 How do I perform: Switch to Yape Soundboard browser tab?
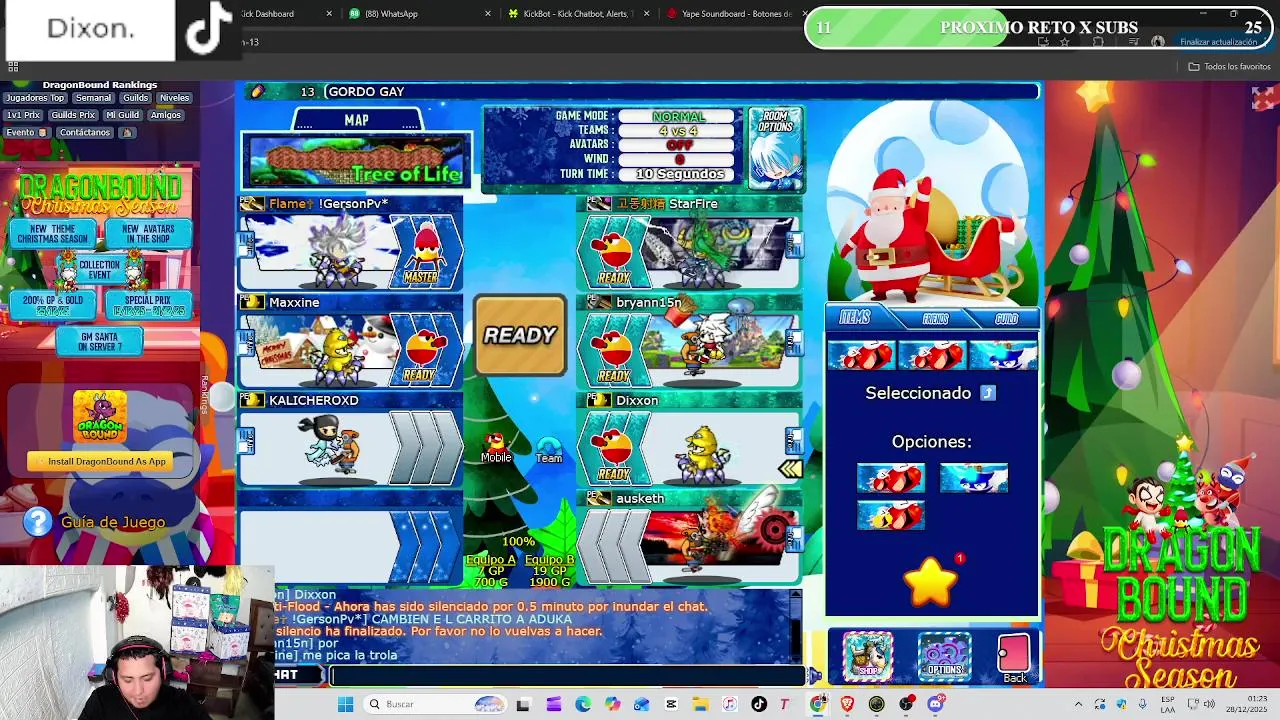[735, 14]
